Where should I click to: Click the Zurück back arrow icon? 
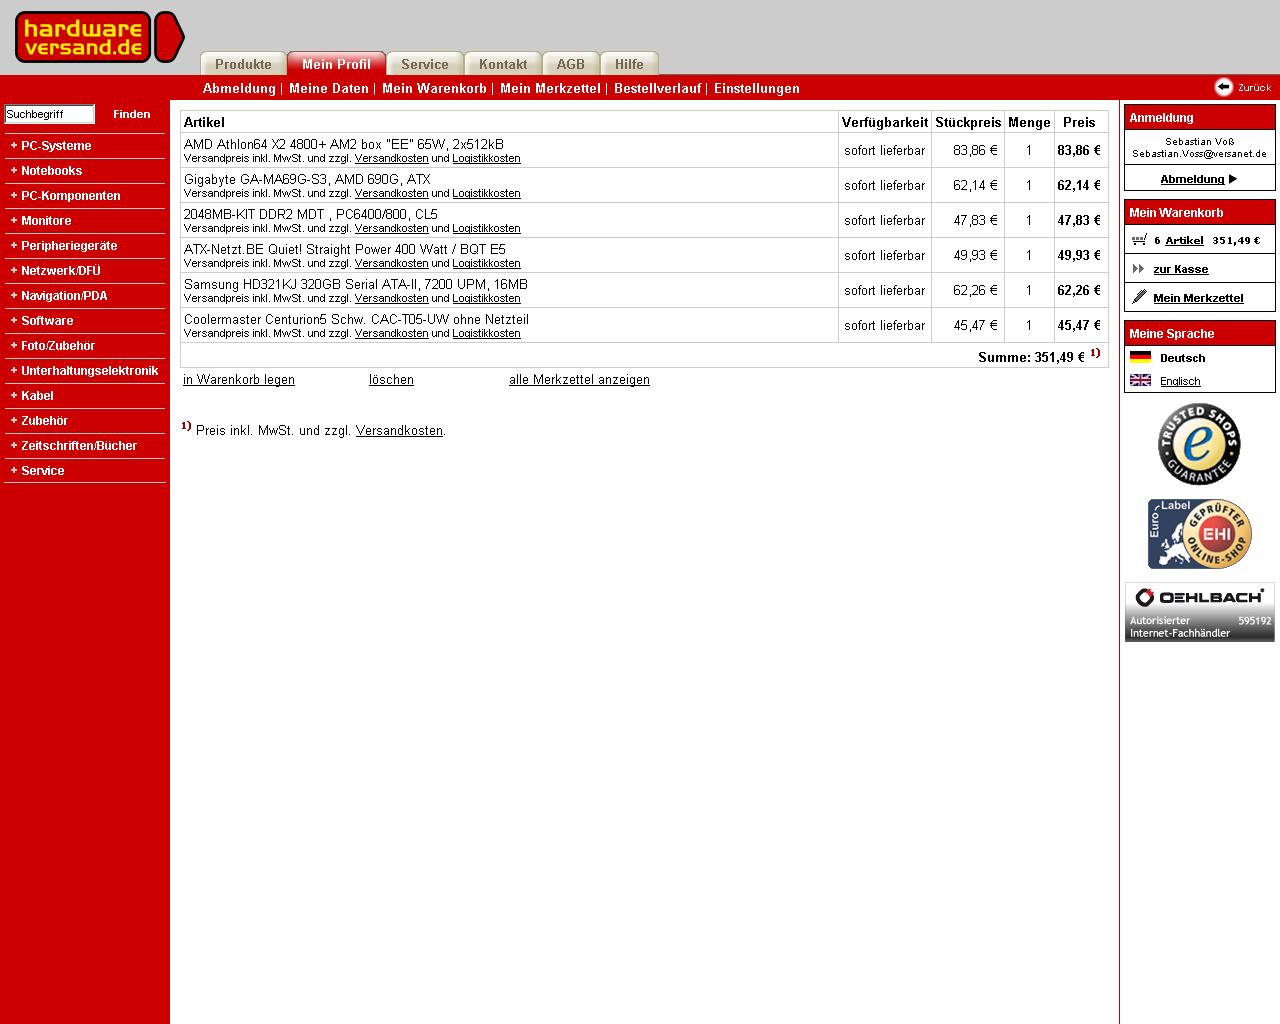pyautogui.click(x=1224, y=87)
